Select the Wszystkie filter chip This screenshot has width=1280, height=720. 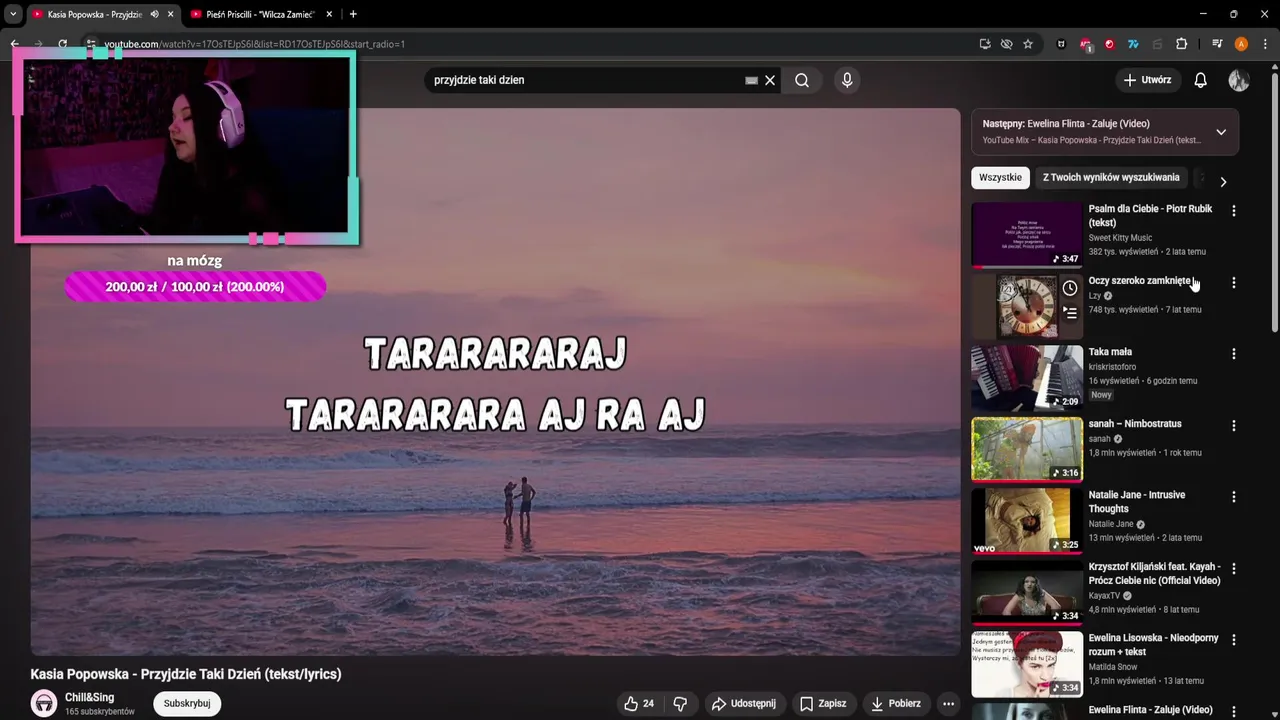tap(1000, 177)
